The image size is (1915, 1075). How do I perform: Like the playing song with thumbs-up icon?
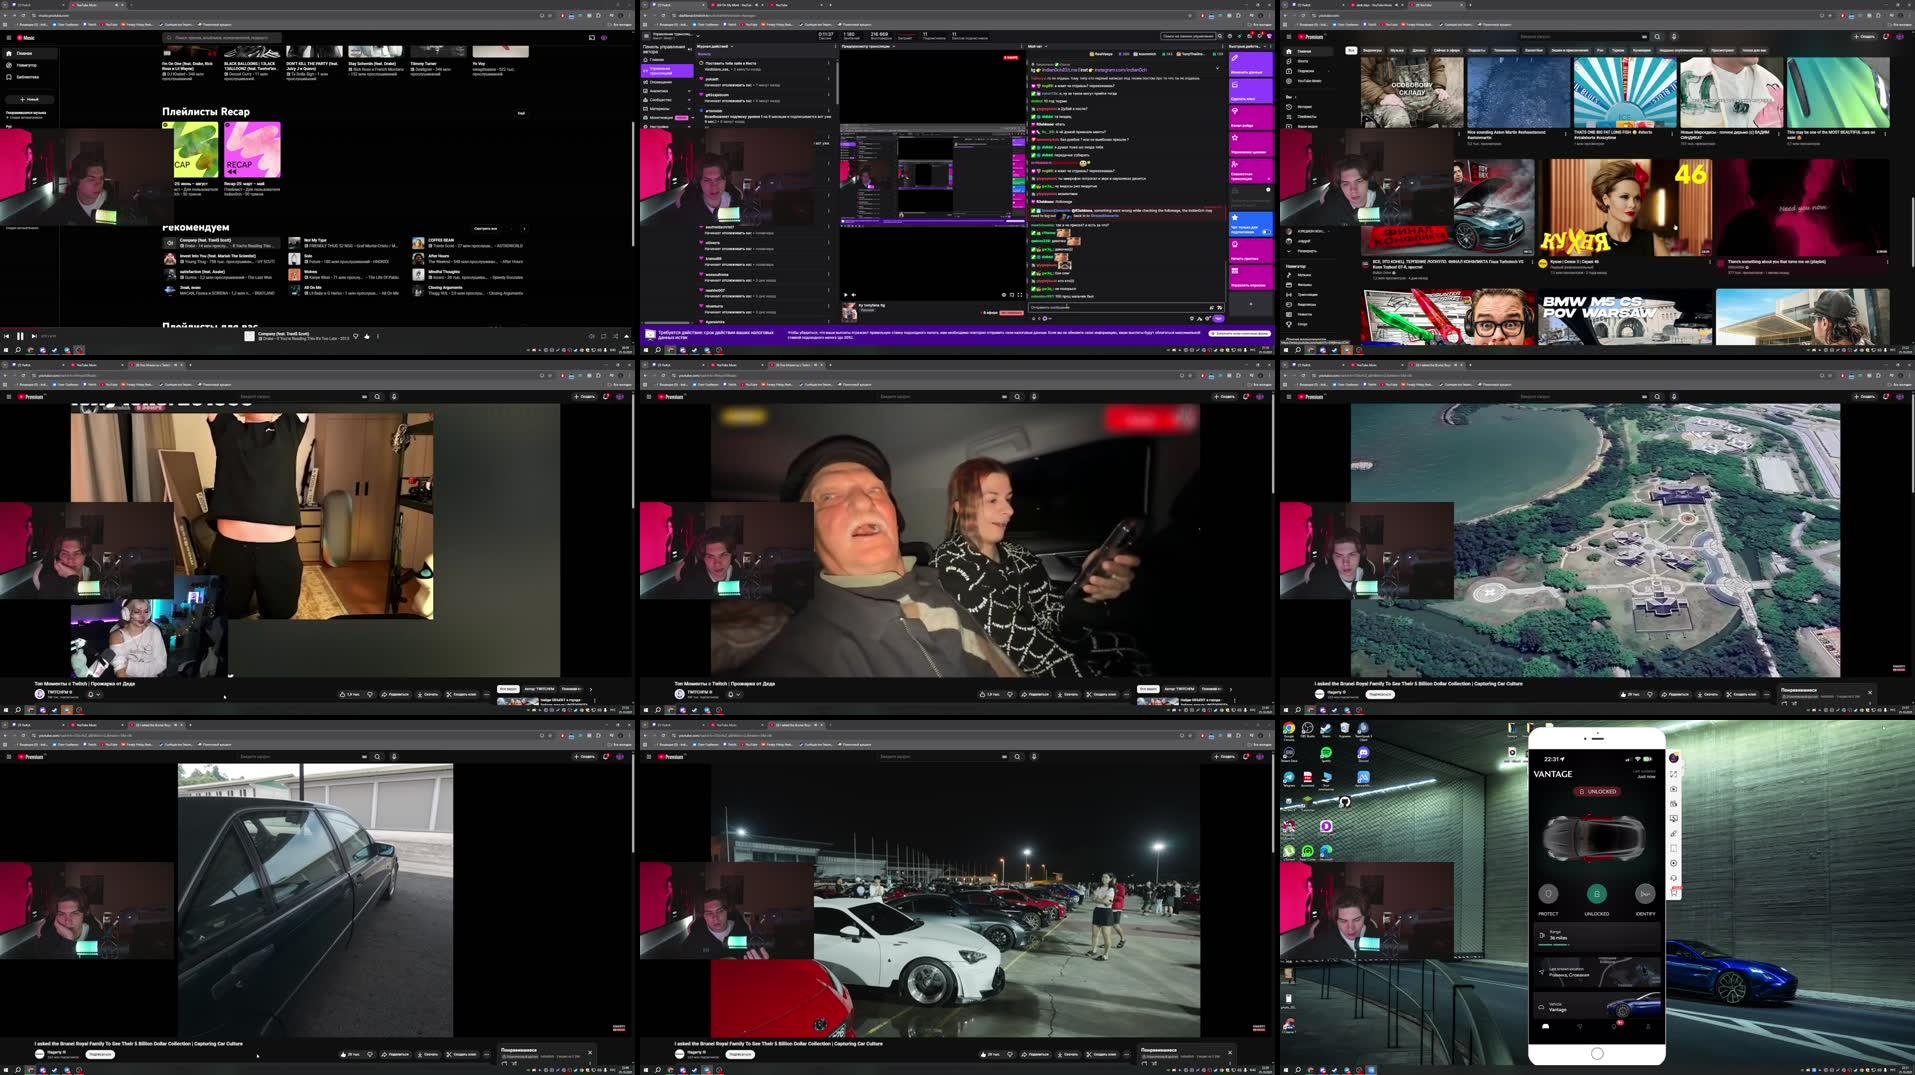367,337
